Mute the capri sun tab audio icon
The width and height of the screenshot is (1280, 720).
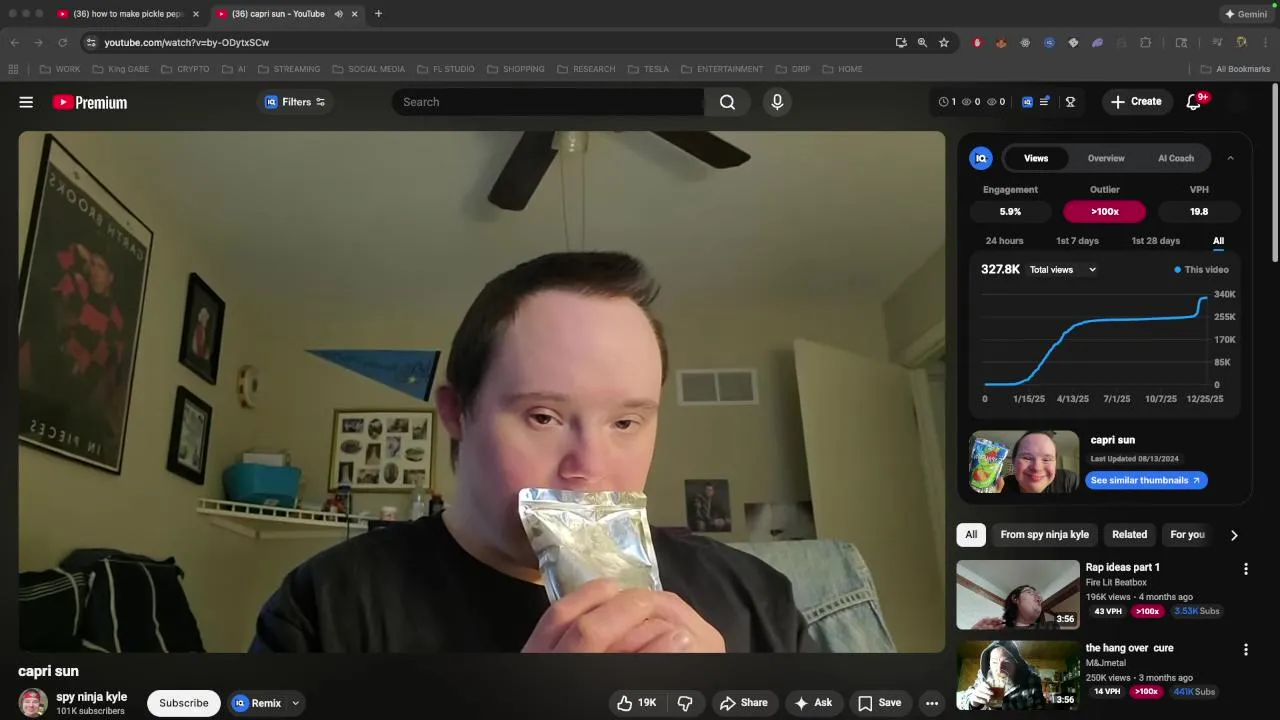coord(338,14)
